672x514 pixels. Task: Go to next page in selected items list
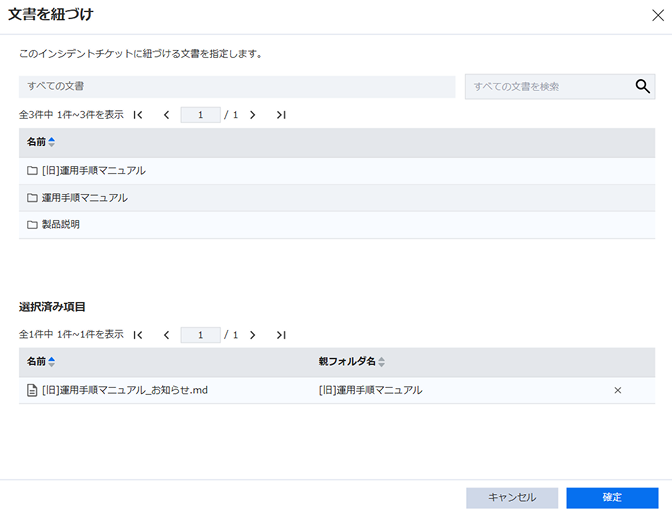252,335
